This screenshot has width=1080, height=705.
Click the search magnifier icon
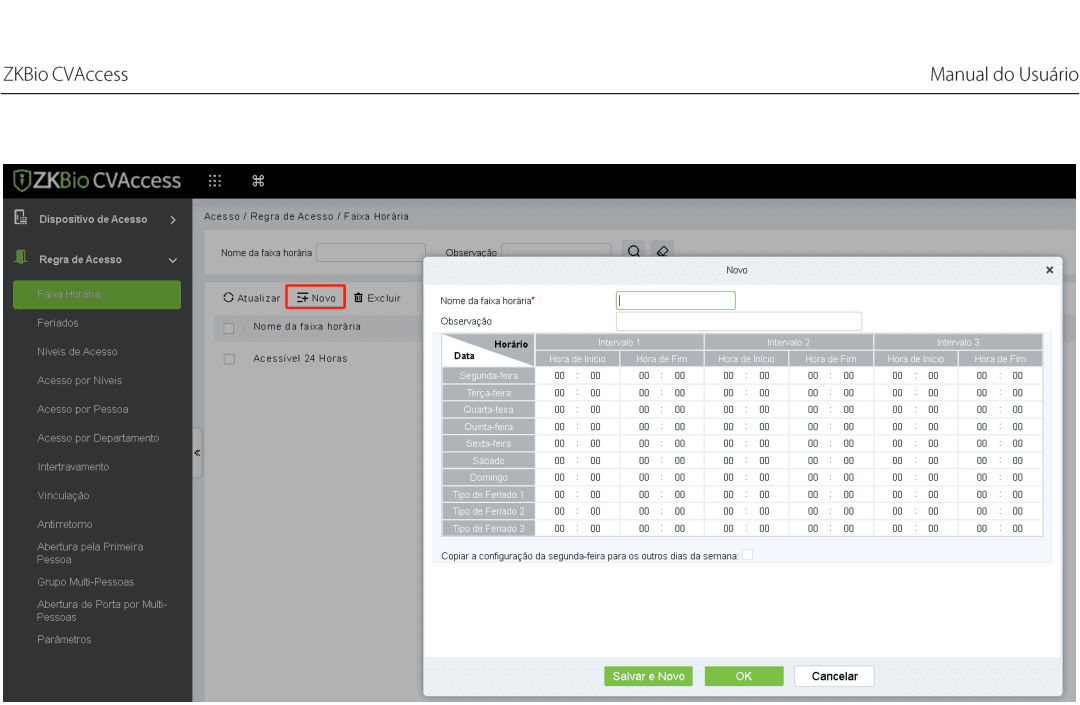634,251
